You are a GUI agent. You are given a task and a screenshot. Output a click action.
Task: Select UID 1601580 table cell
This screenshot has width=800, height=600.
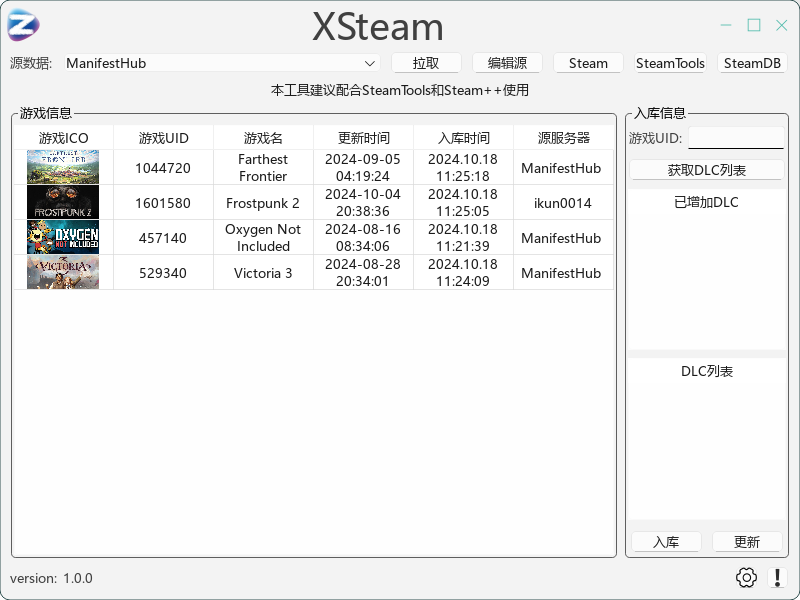163,203
